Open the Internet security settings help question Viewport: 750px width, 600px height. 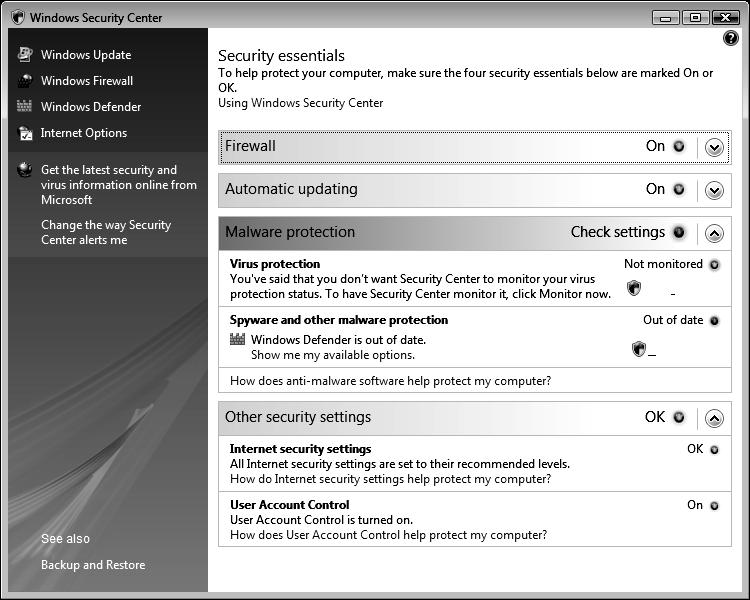[390, 479]
